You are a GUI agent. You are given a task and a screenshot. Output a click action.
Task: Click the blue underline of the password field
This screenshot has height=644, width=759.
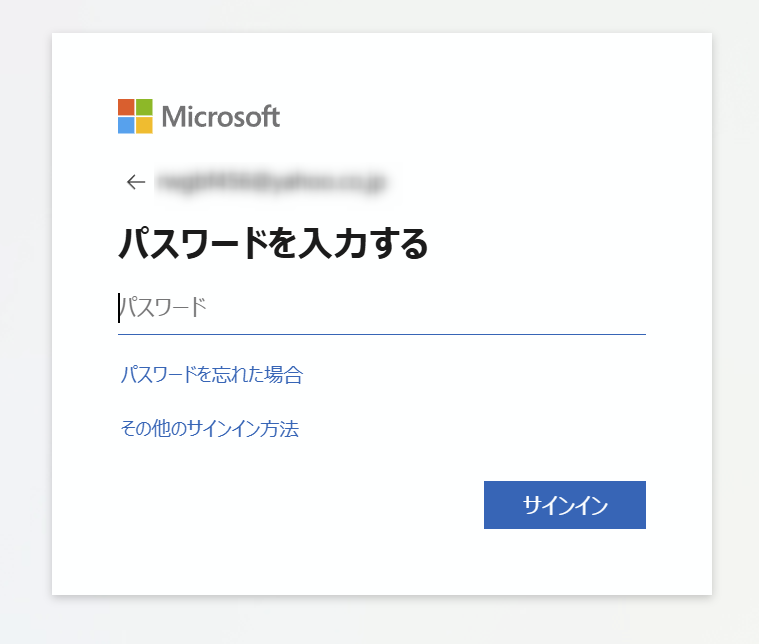(x=381, y=334)
